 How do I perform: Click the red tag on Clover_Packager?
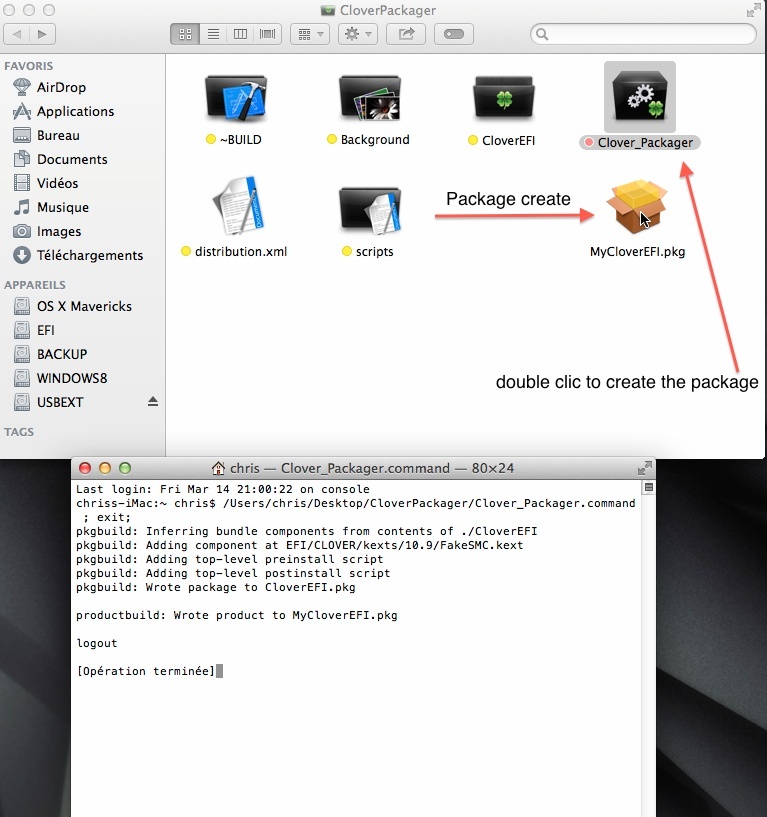[589, 142]
